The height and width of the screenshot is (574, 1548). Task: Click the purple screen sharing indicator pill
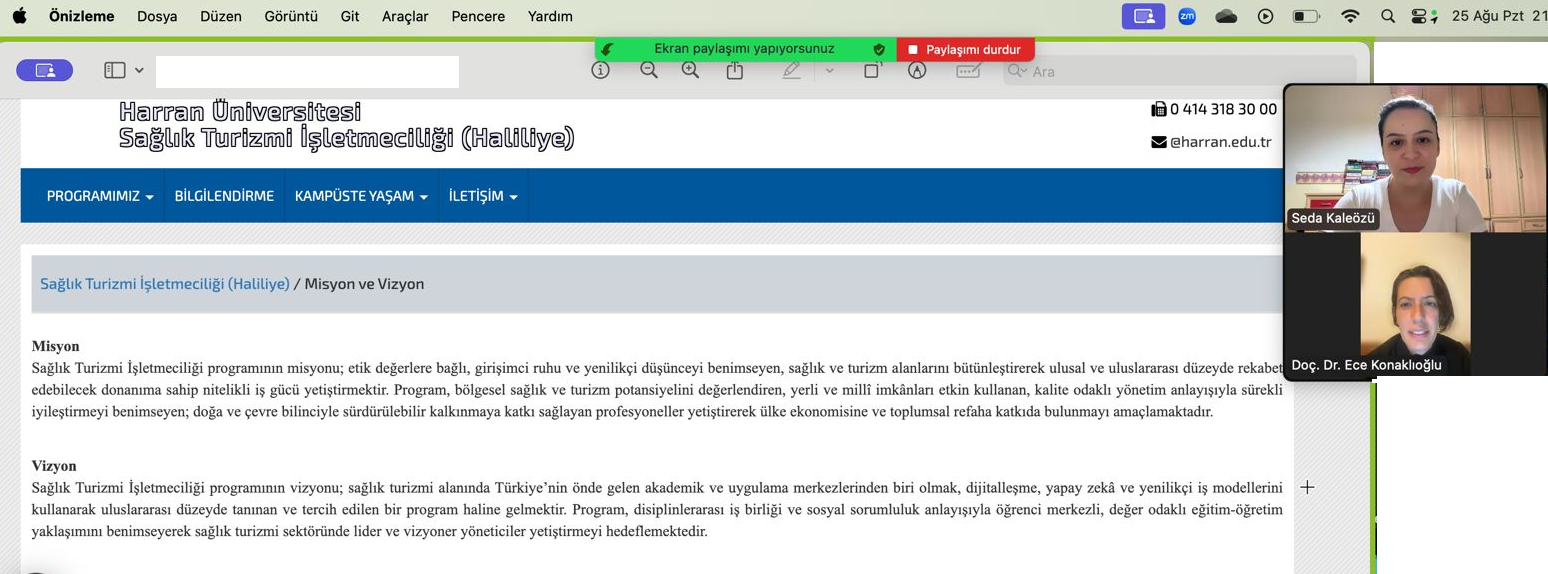point(44,70)
